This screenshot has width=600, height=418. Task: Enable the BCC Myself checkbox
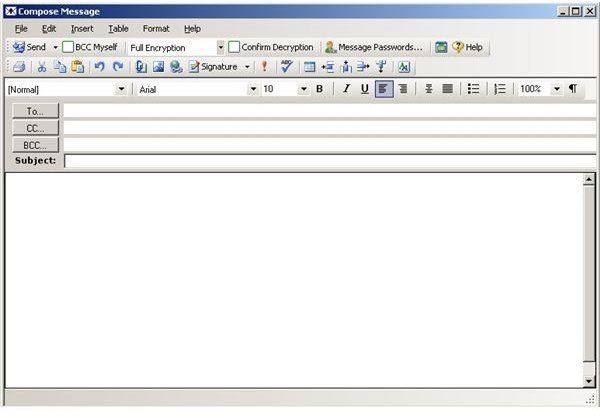pos(68,47)
